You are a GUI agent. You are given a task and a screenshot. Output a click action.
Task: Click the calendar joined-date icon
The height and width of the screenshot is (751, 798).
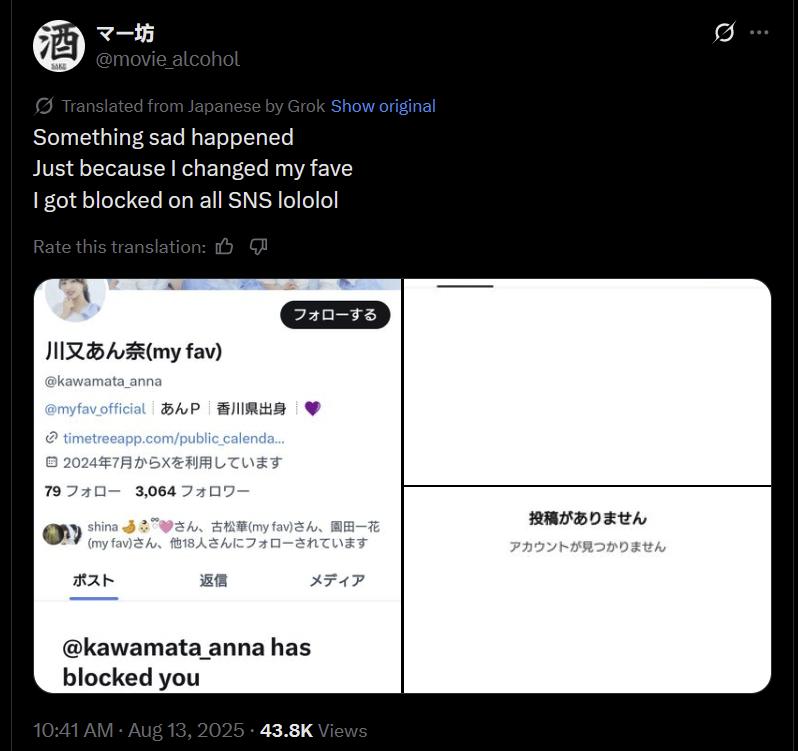click(x=51, y=462)
